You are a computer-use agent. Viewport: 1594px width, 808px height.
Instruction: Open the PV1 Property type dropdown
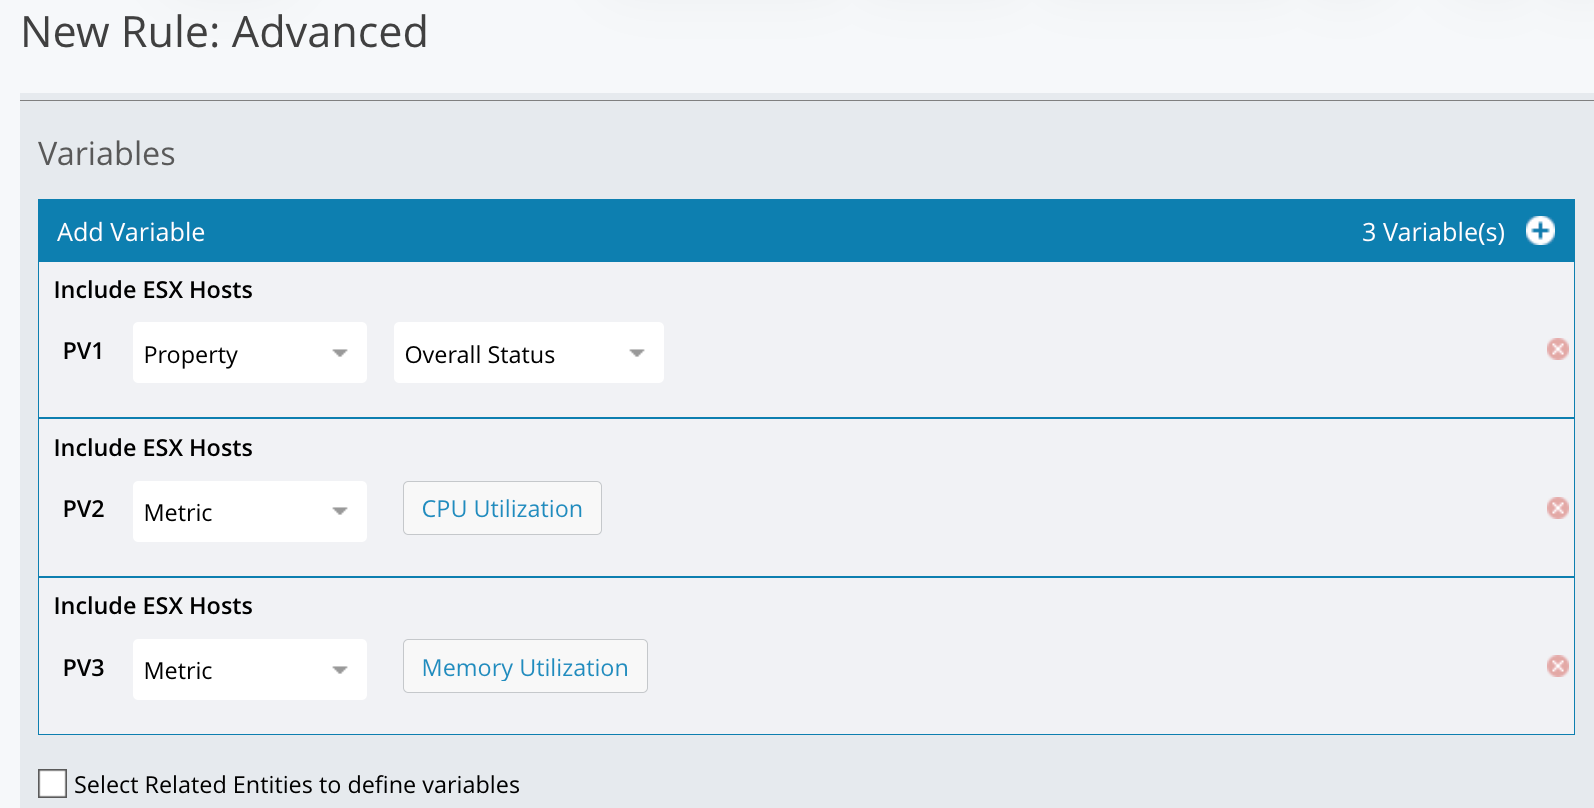[249, 353]
